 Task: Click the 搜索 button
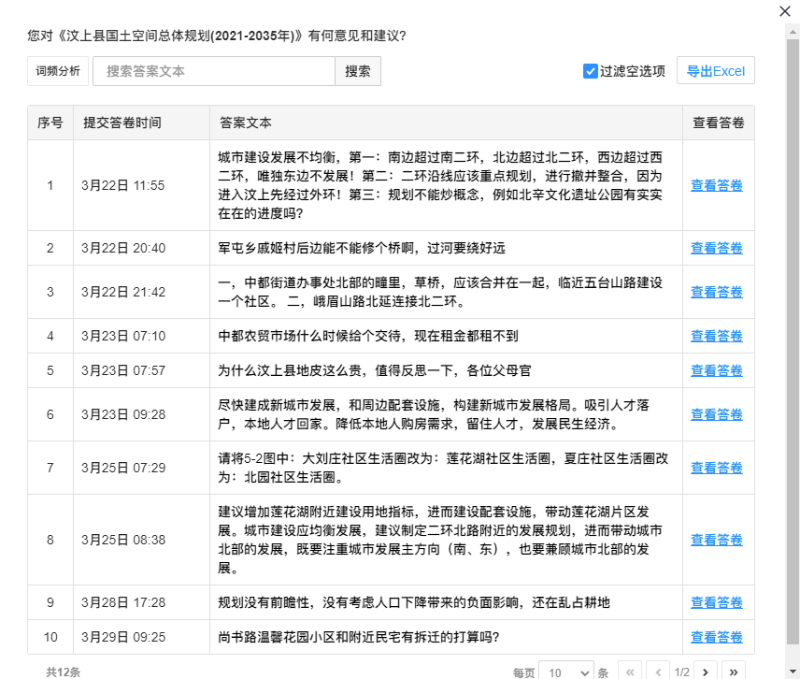point(357,71)
